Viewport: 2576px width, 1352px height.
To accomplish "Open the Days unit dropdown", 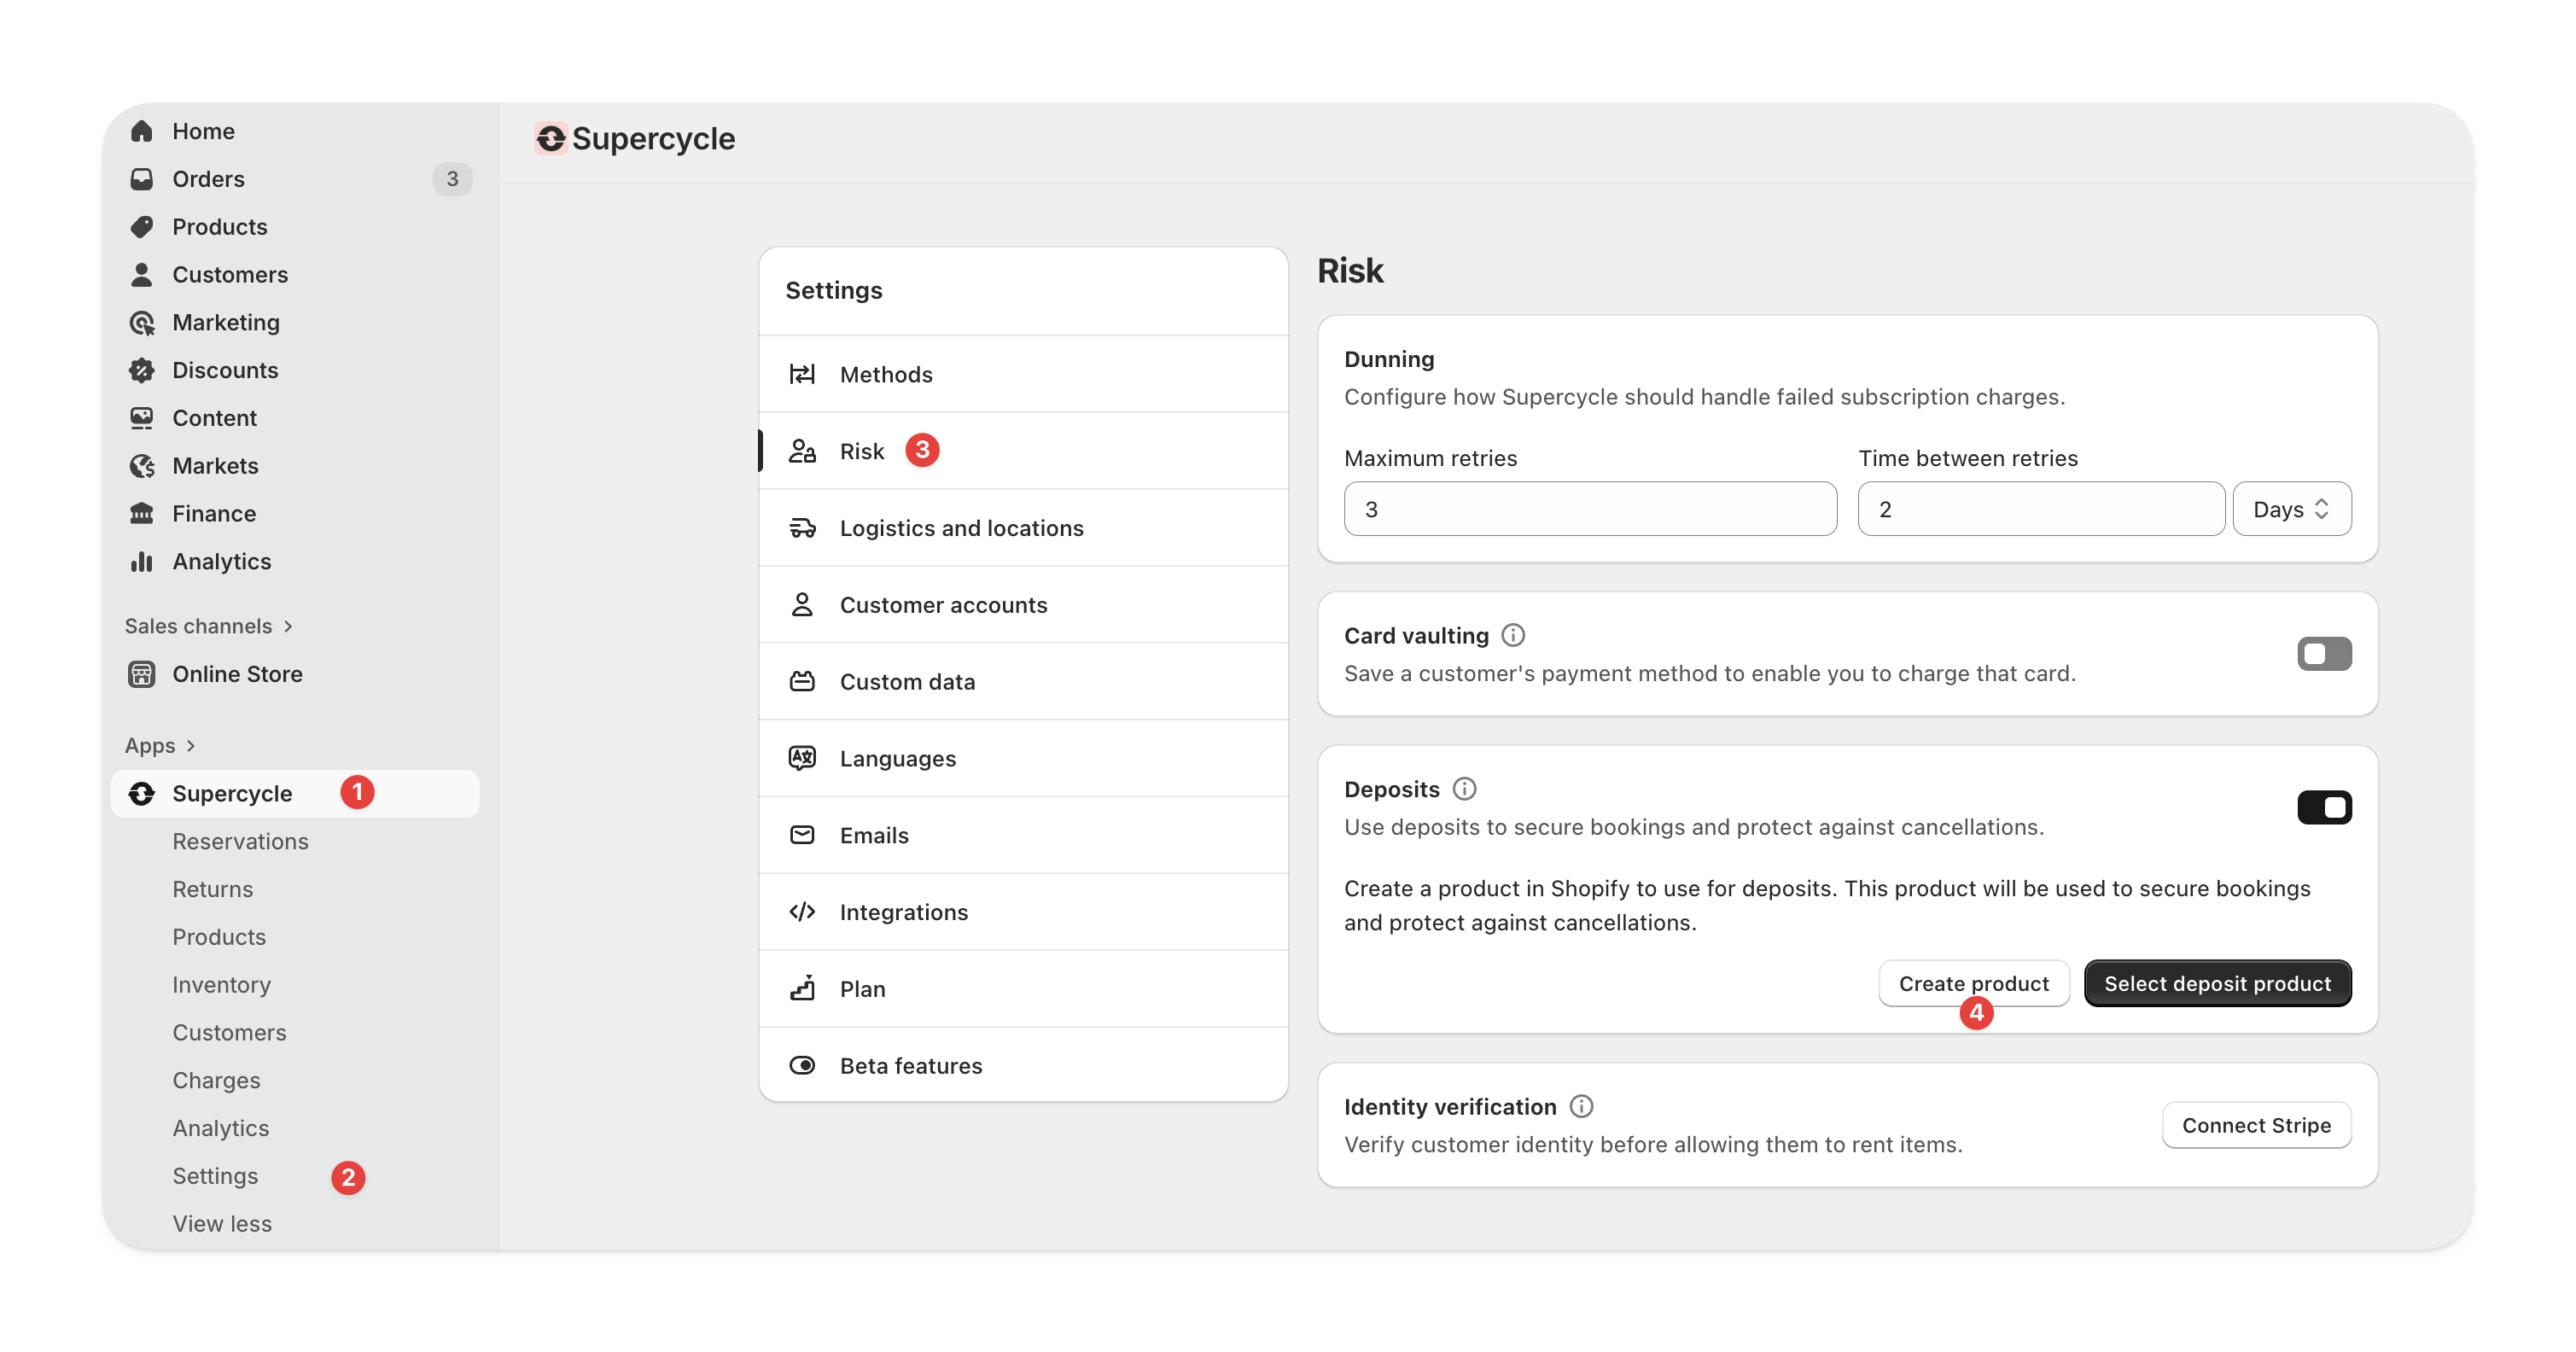I will [2291, 510].
